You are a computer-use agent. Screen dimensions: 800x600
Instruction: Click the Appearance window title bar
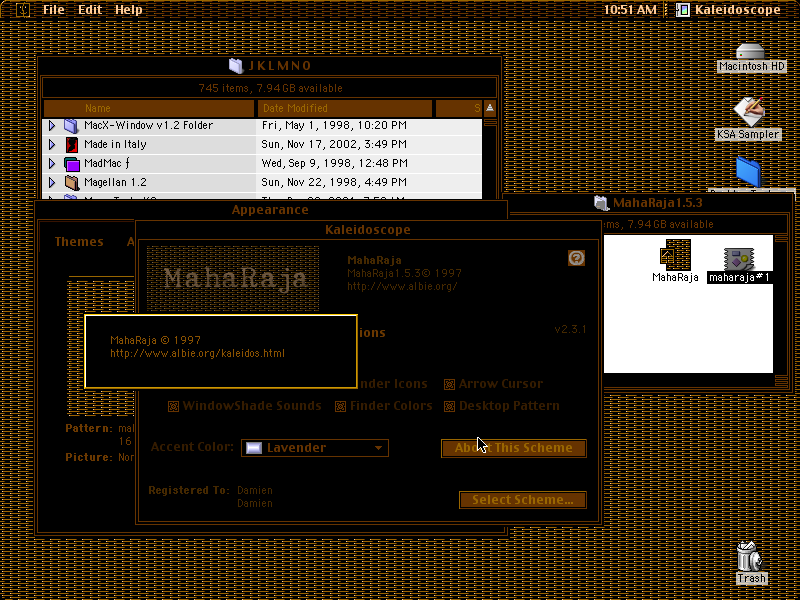pos(270,210)
